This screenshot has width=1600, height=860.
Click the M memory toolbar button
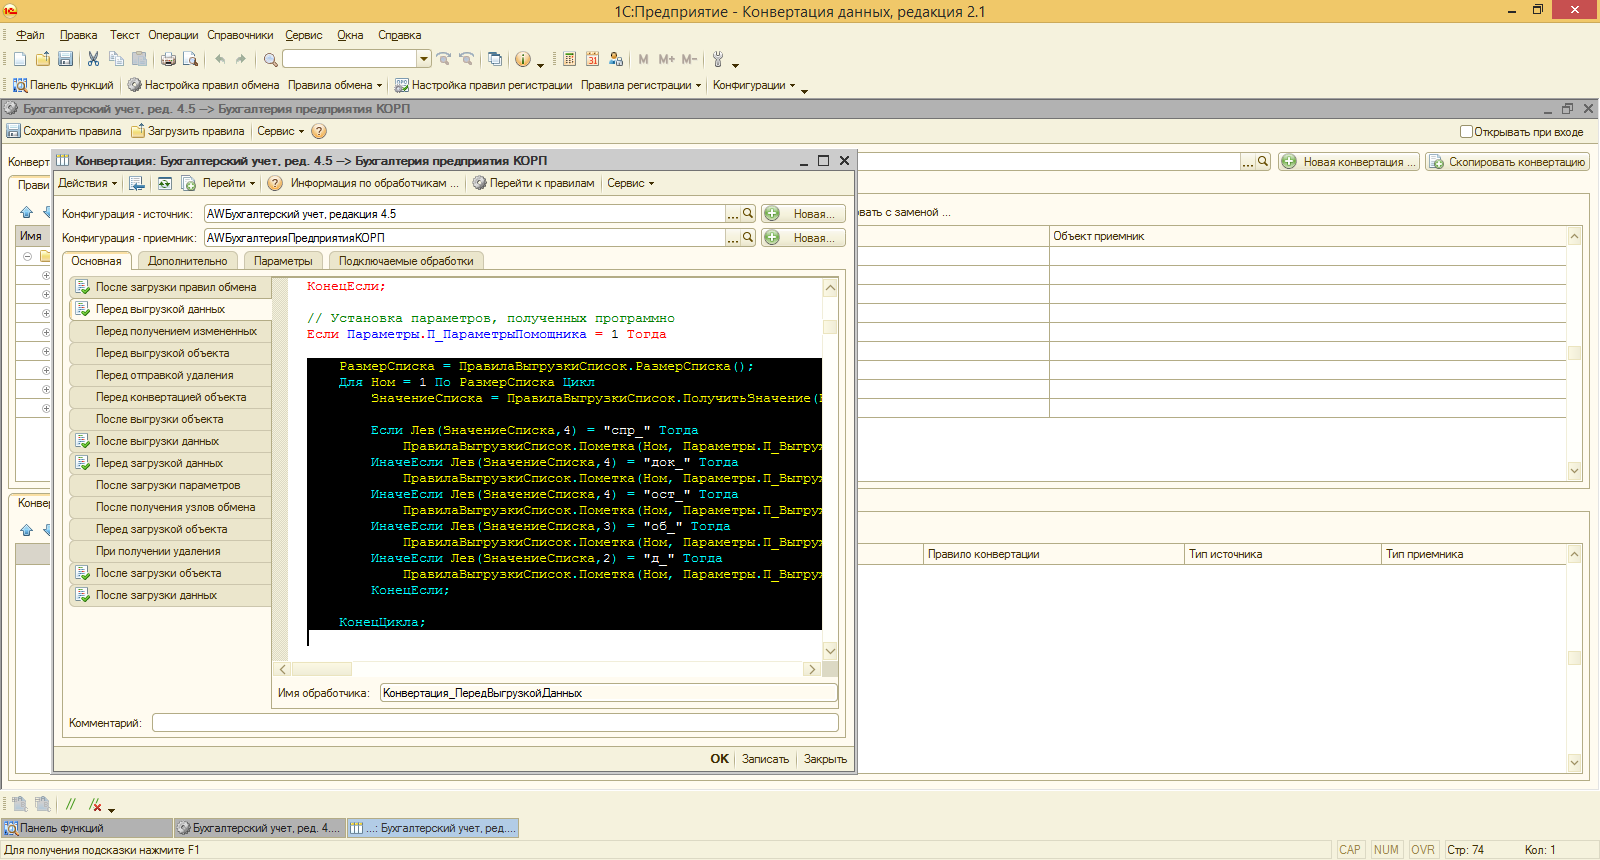pos(643,59)
